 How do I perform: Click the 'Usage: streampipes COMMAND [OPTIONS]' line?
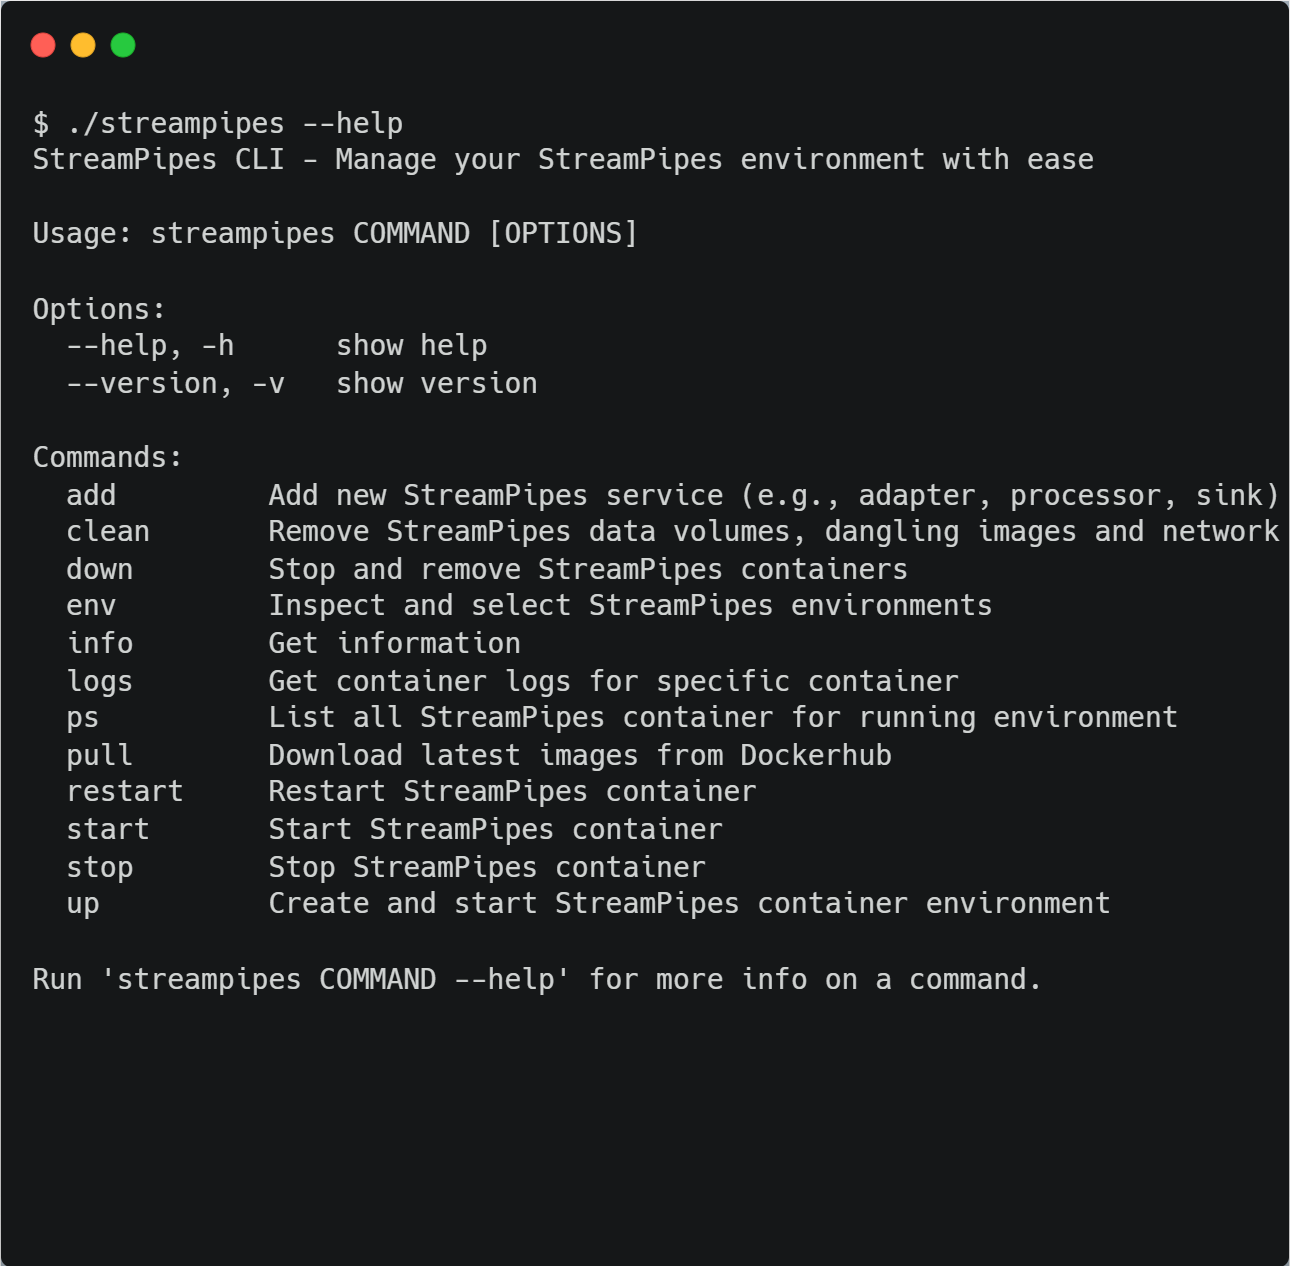[335, 234]
